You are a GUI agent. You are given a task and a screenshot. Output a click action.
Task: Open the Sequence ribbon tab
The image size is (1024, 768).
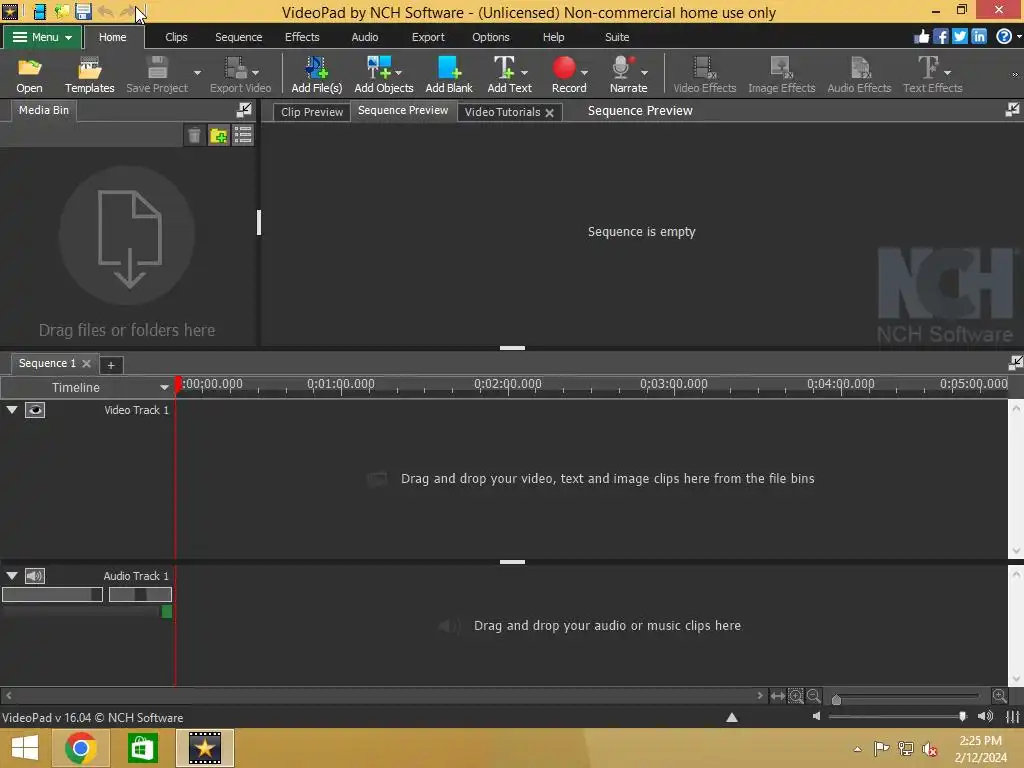pos(238,37)
